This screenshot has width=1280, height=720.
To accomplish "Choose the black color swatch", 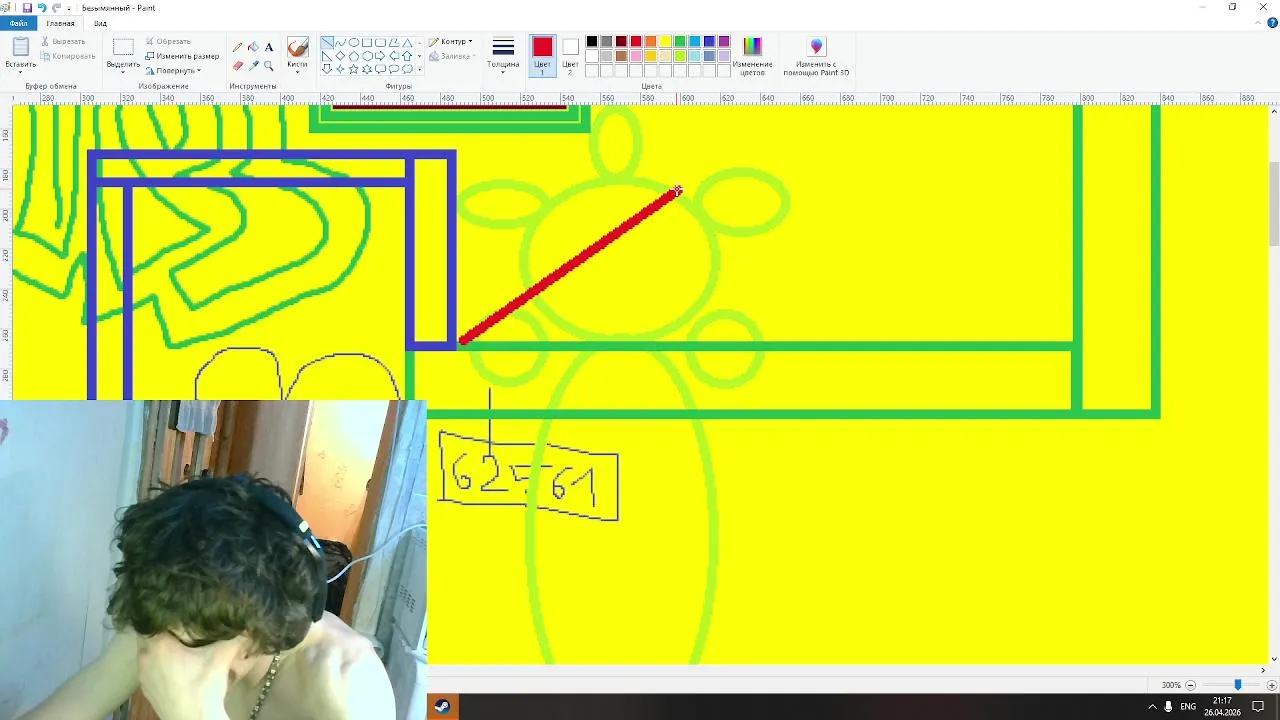I will pos(592,42).
